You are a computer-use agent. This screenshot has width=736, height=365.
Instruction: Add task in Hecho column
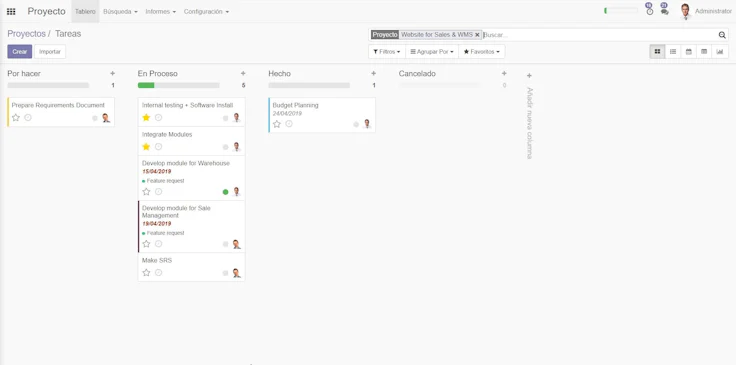click(374, 74)
